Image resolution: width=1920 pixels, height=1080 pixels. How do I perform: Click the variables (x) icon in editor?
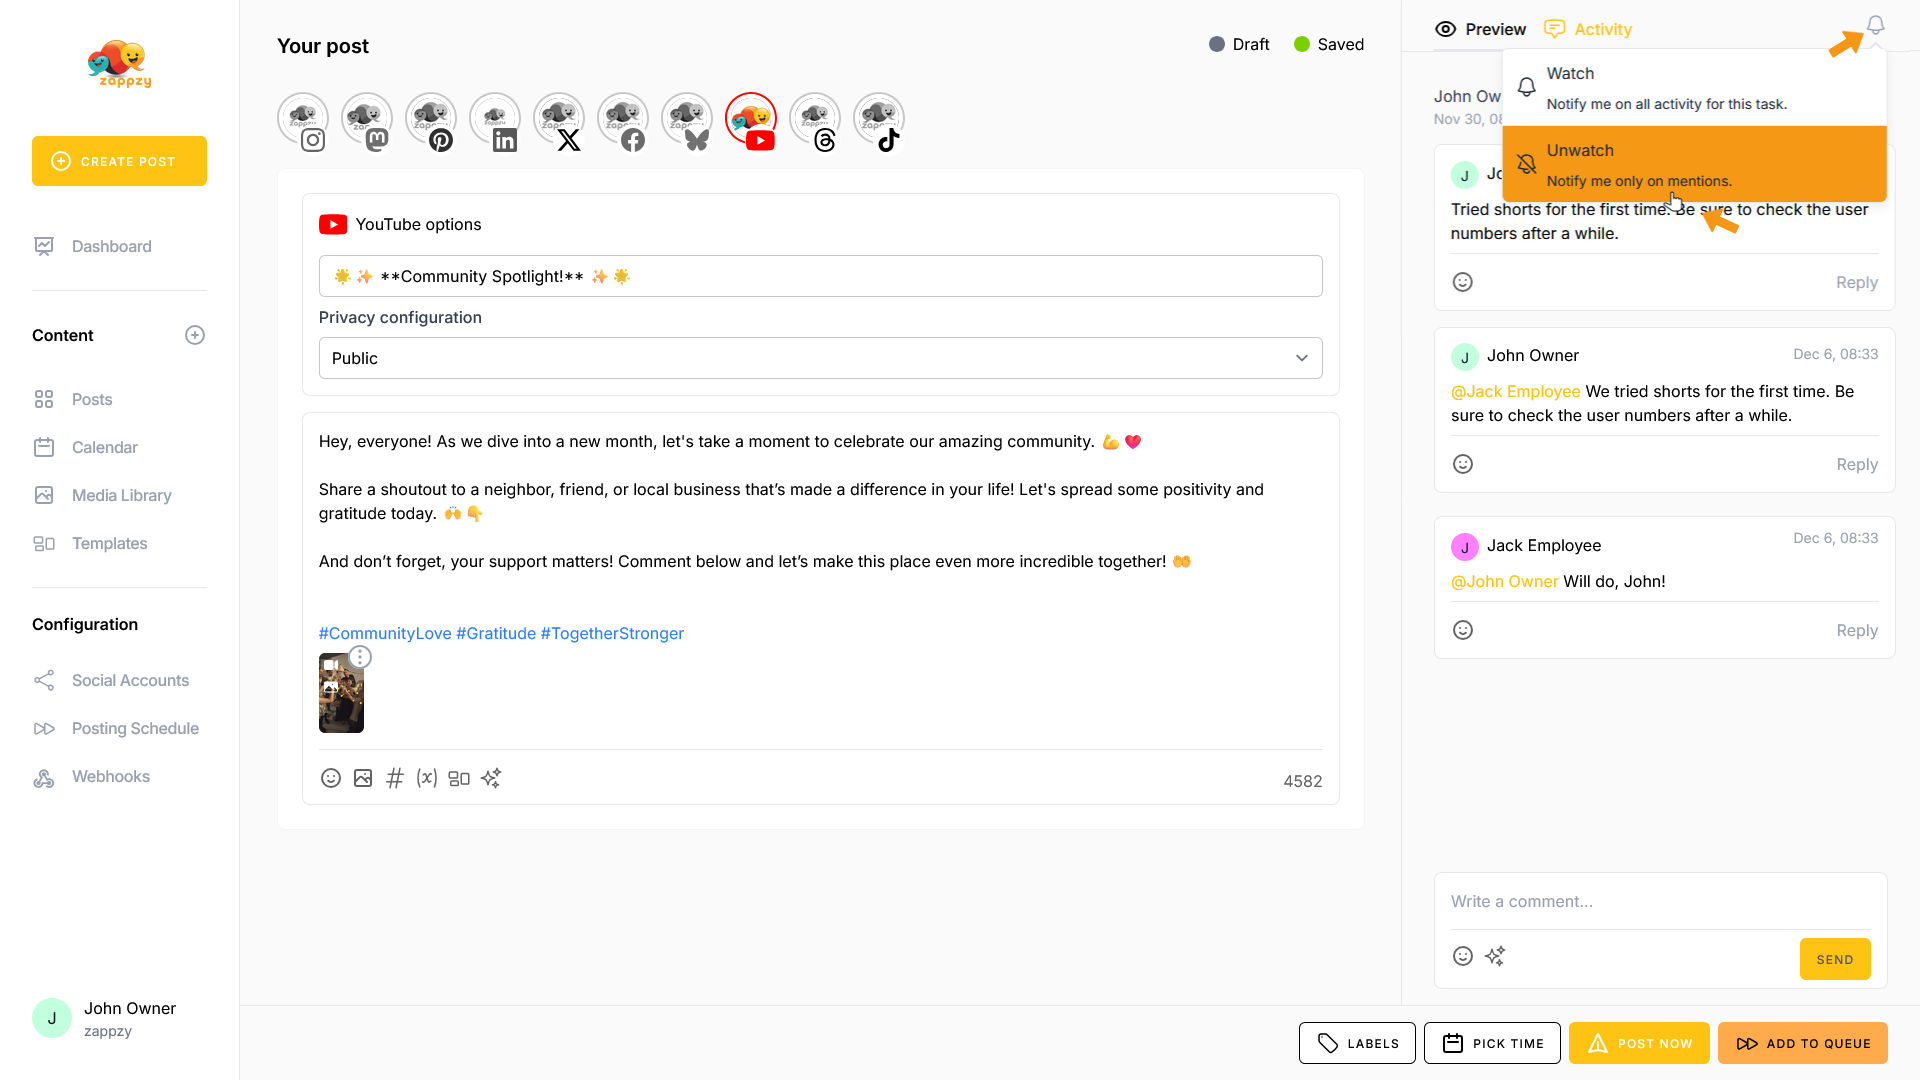pos(427,778)
